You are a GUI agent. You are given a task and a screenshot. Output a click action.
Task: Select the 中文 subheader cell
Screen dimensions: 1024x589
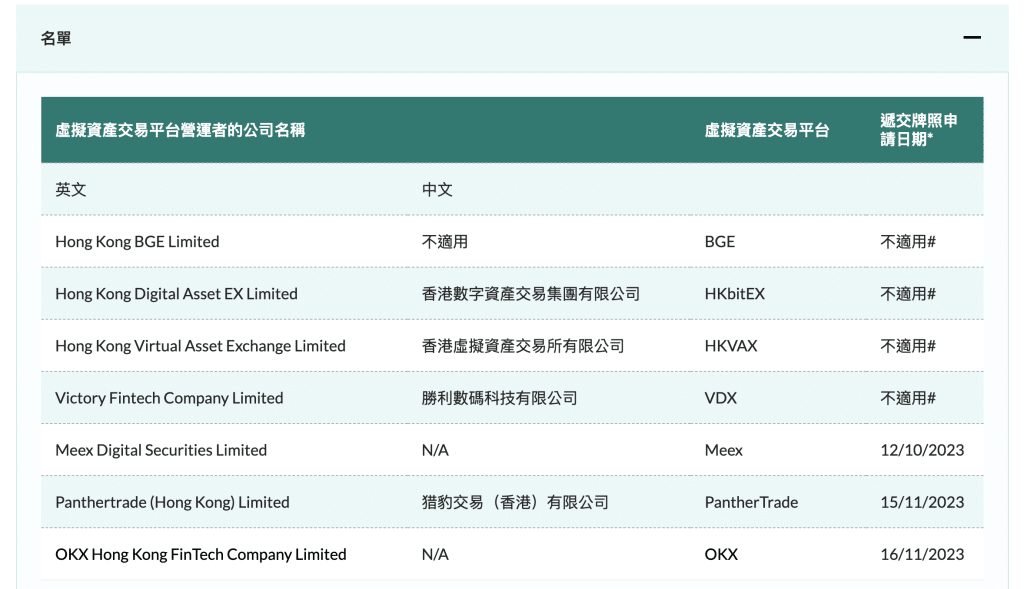(437, 189)
